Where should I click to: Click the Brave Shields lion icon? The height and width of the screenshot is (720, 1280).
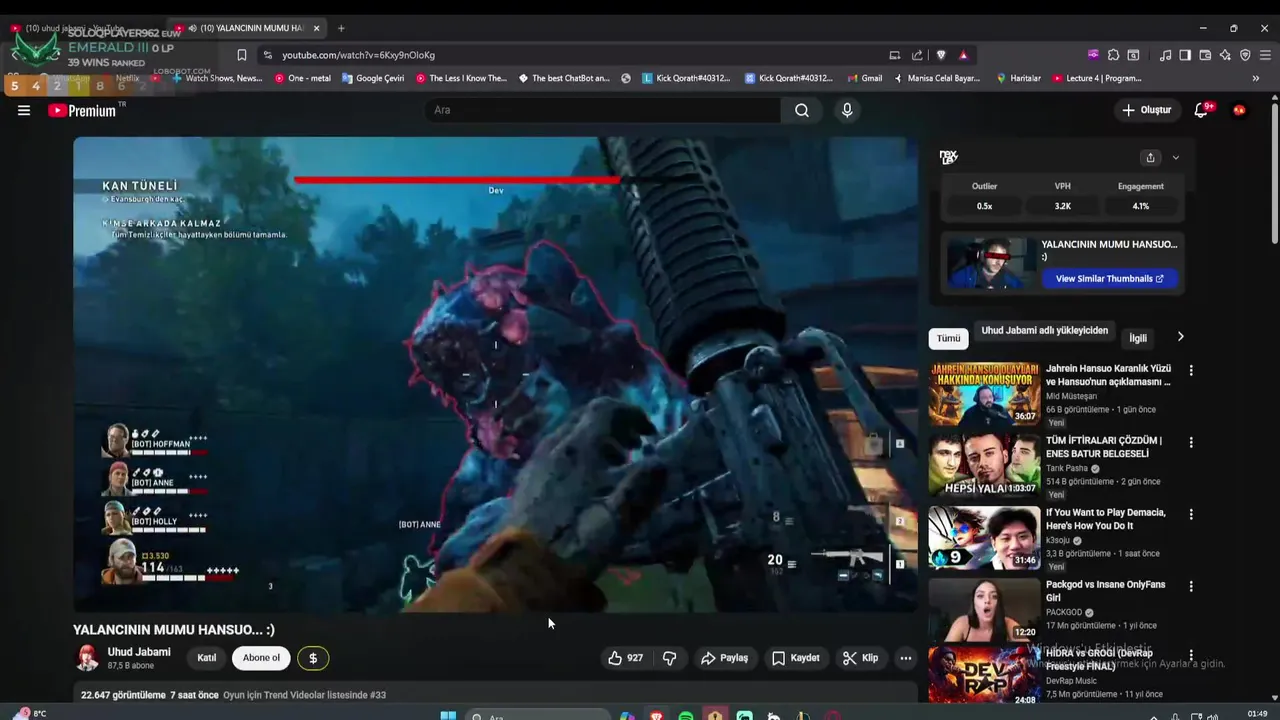click(941, 55)
